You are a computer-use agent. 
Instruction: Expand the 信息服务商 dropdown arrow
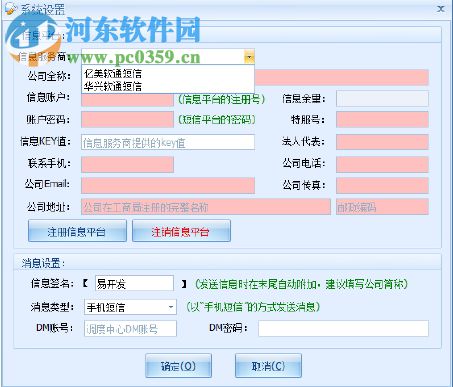(249, 57)
